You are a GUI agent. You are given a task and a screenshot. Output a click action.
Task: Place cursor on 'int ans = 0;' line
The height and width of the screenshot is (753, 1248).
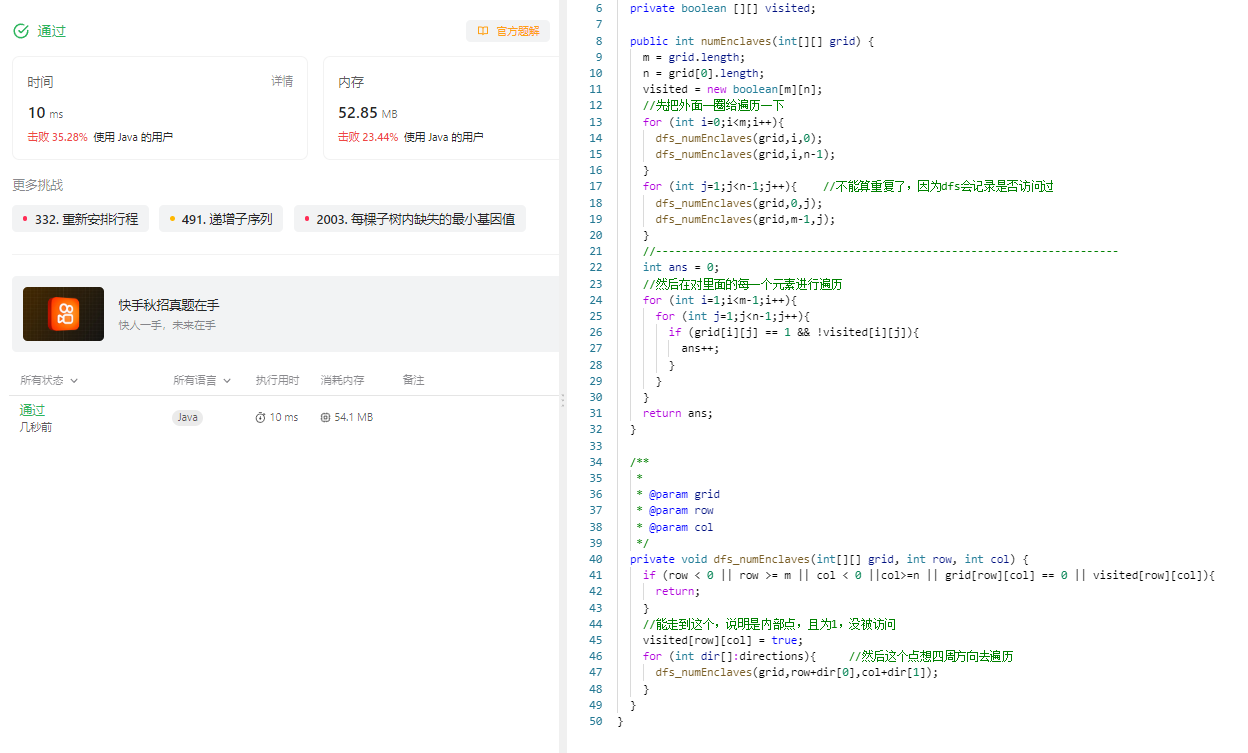point(681,267)
